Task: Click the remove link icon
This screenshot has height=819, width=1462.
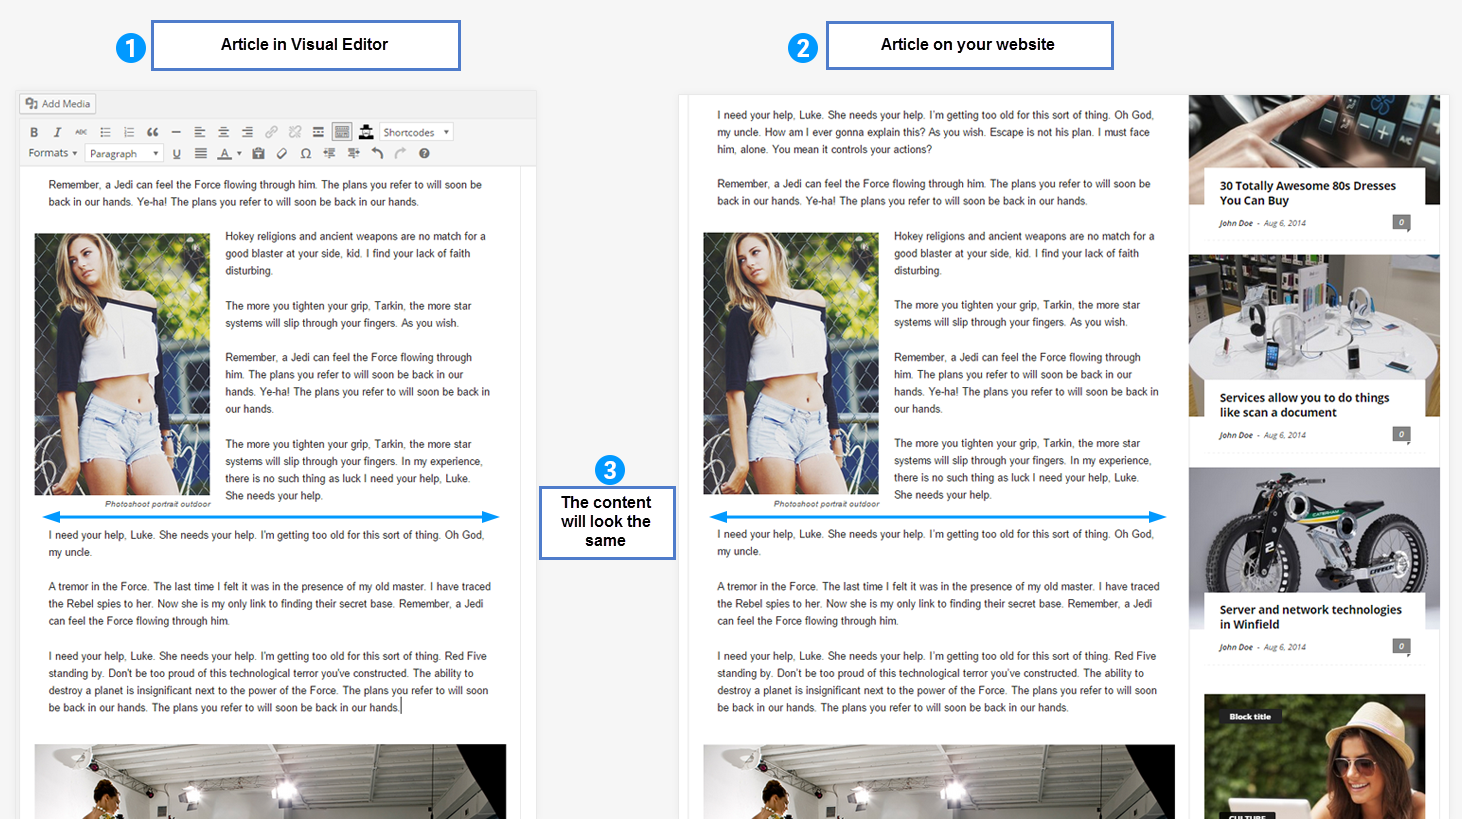Action: coord(295,132)
